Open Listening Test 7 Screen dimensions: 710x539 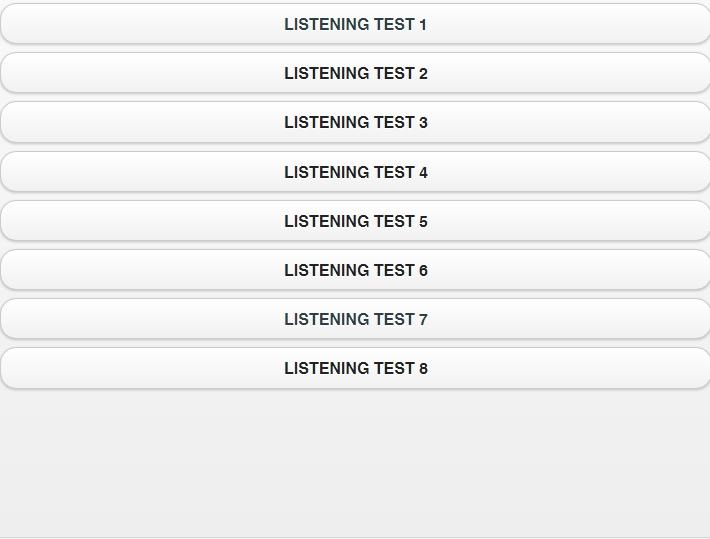click(355, 319)
